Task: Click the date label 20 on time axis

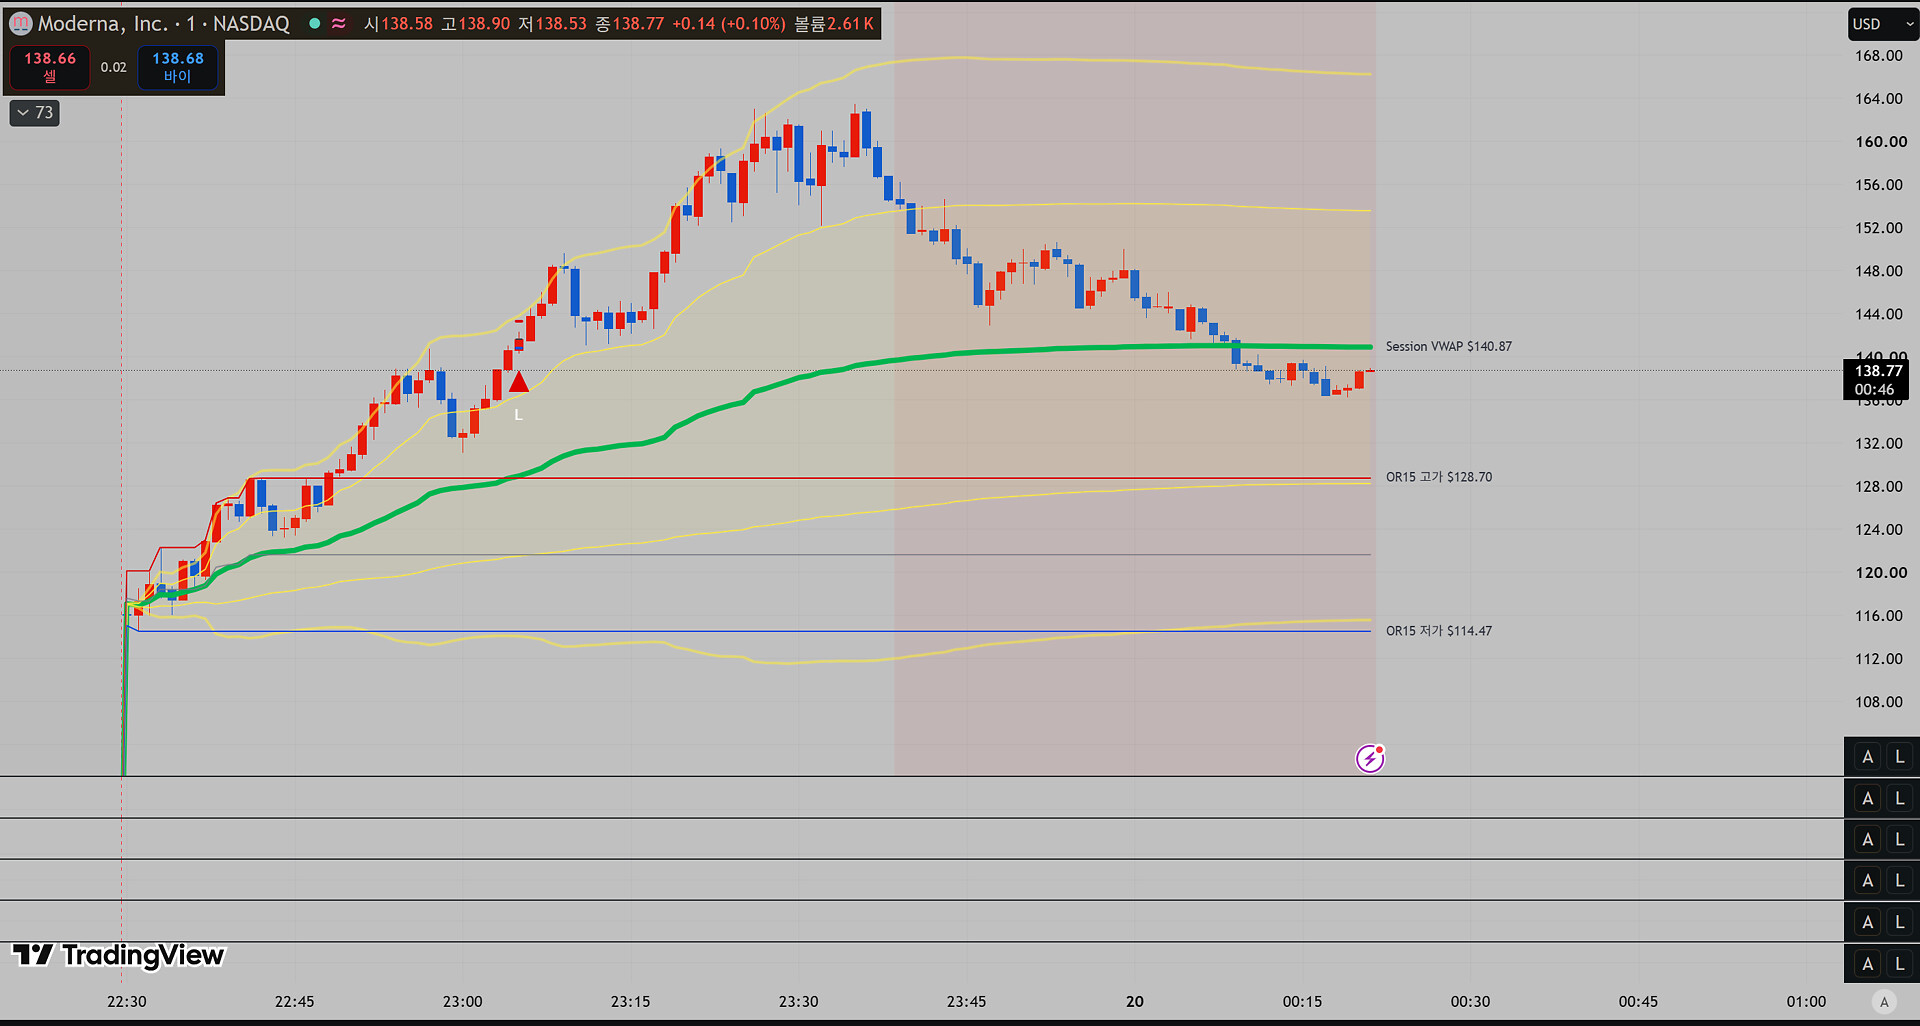Action: (x=1135, y=1002)
